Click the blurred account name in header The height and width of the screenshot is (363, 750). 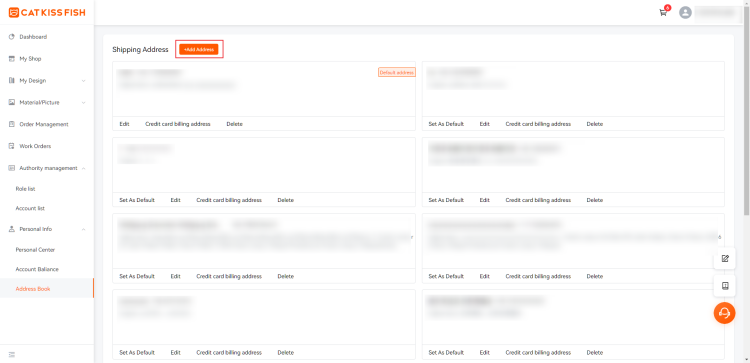coord(716,13)
